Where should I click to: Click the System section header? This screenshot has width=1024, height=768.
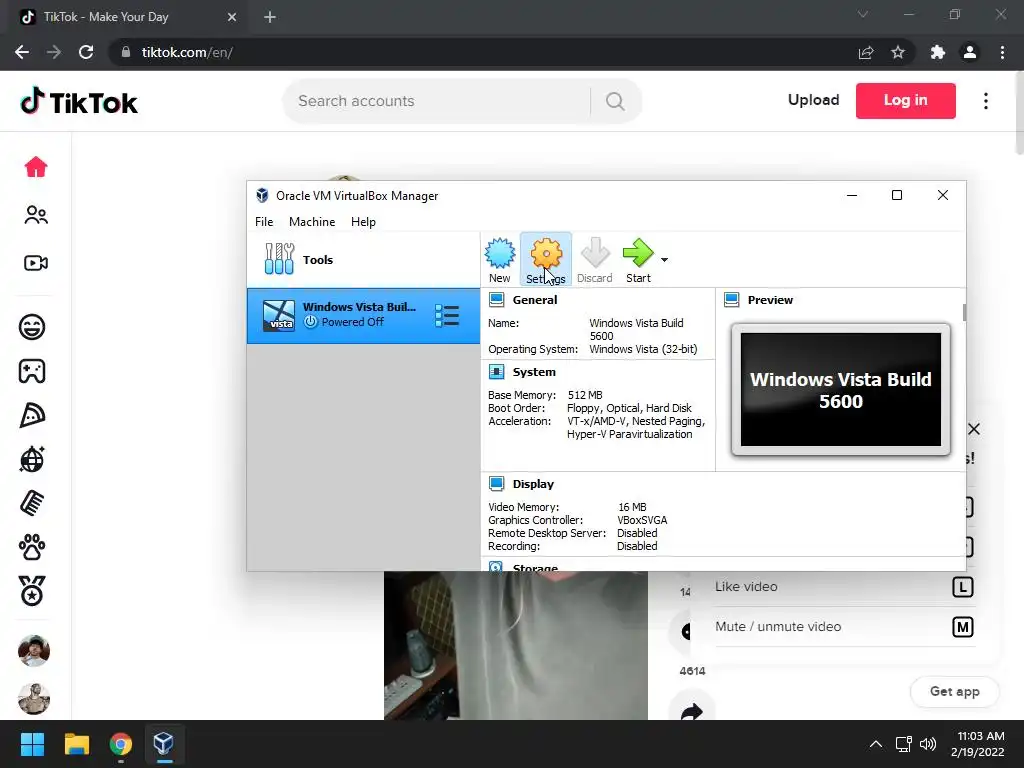(534, 372)
